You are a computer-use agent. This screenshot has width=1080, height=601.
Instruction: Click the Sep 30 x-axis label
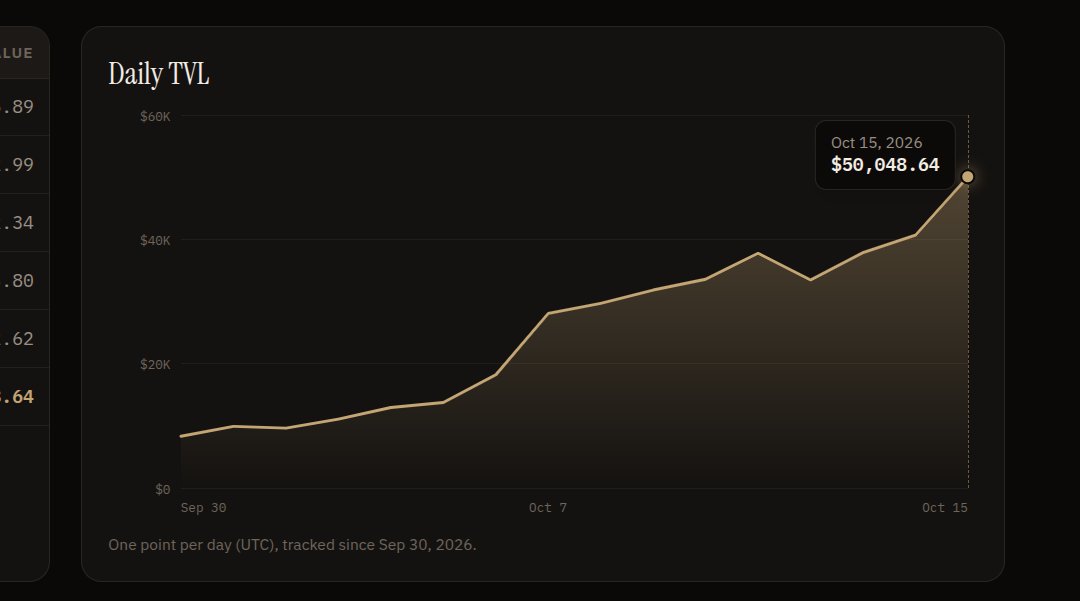(203, 507)
